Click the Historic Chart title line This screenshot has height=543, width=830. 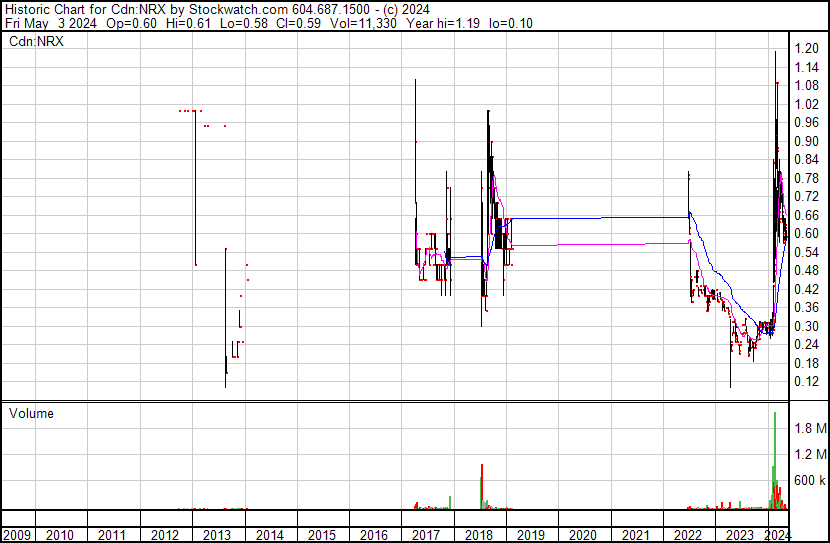pyautogui.click(x=218, y=9)
